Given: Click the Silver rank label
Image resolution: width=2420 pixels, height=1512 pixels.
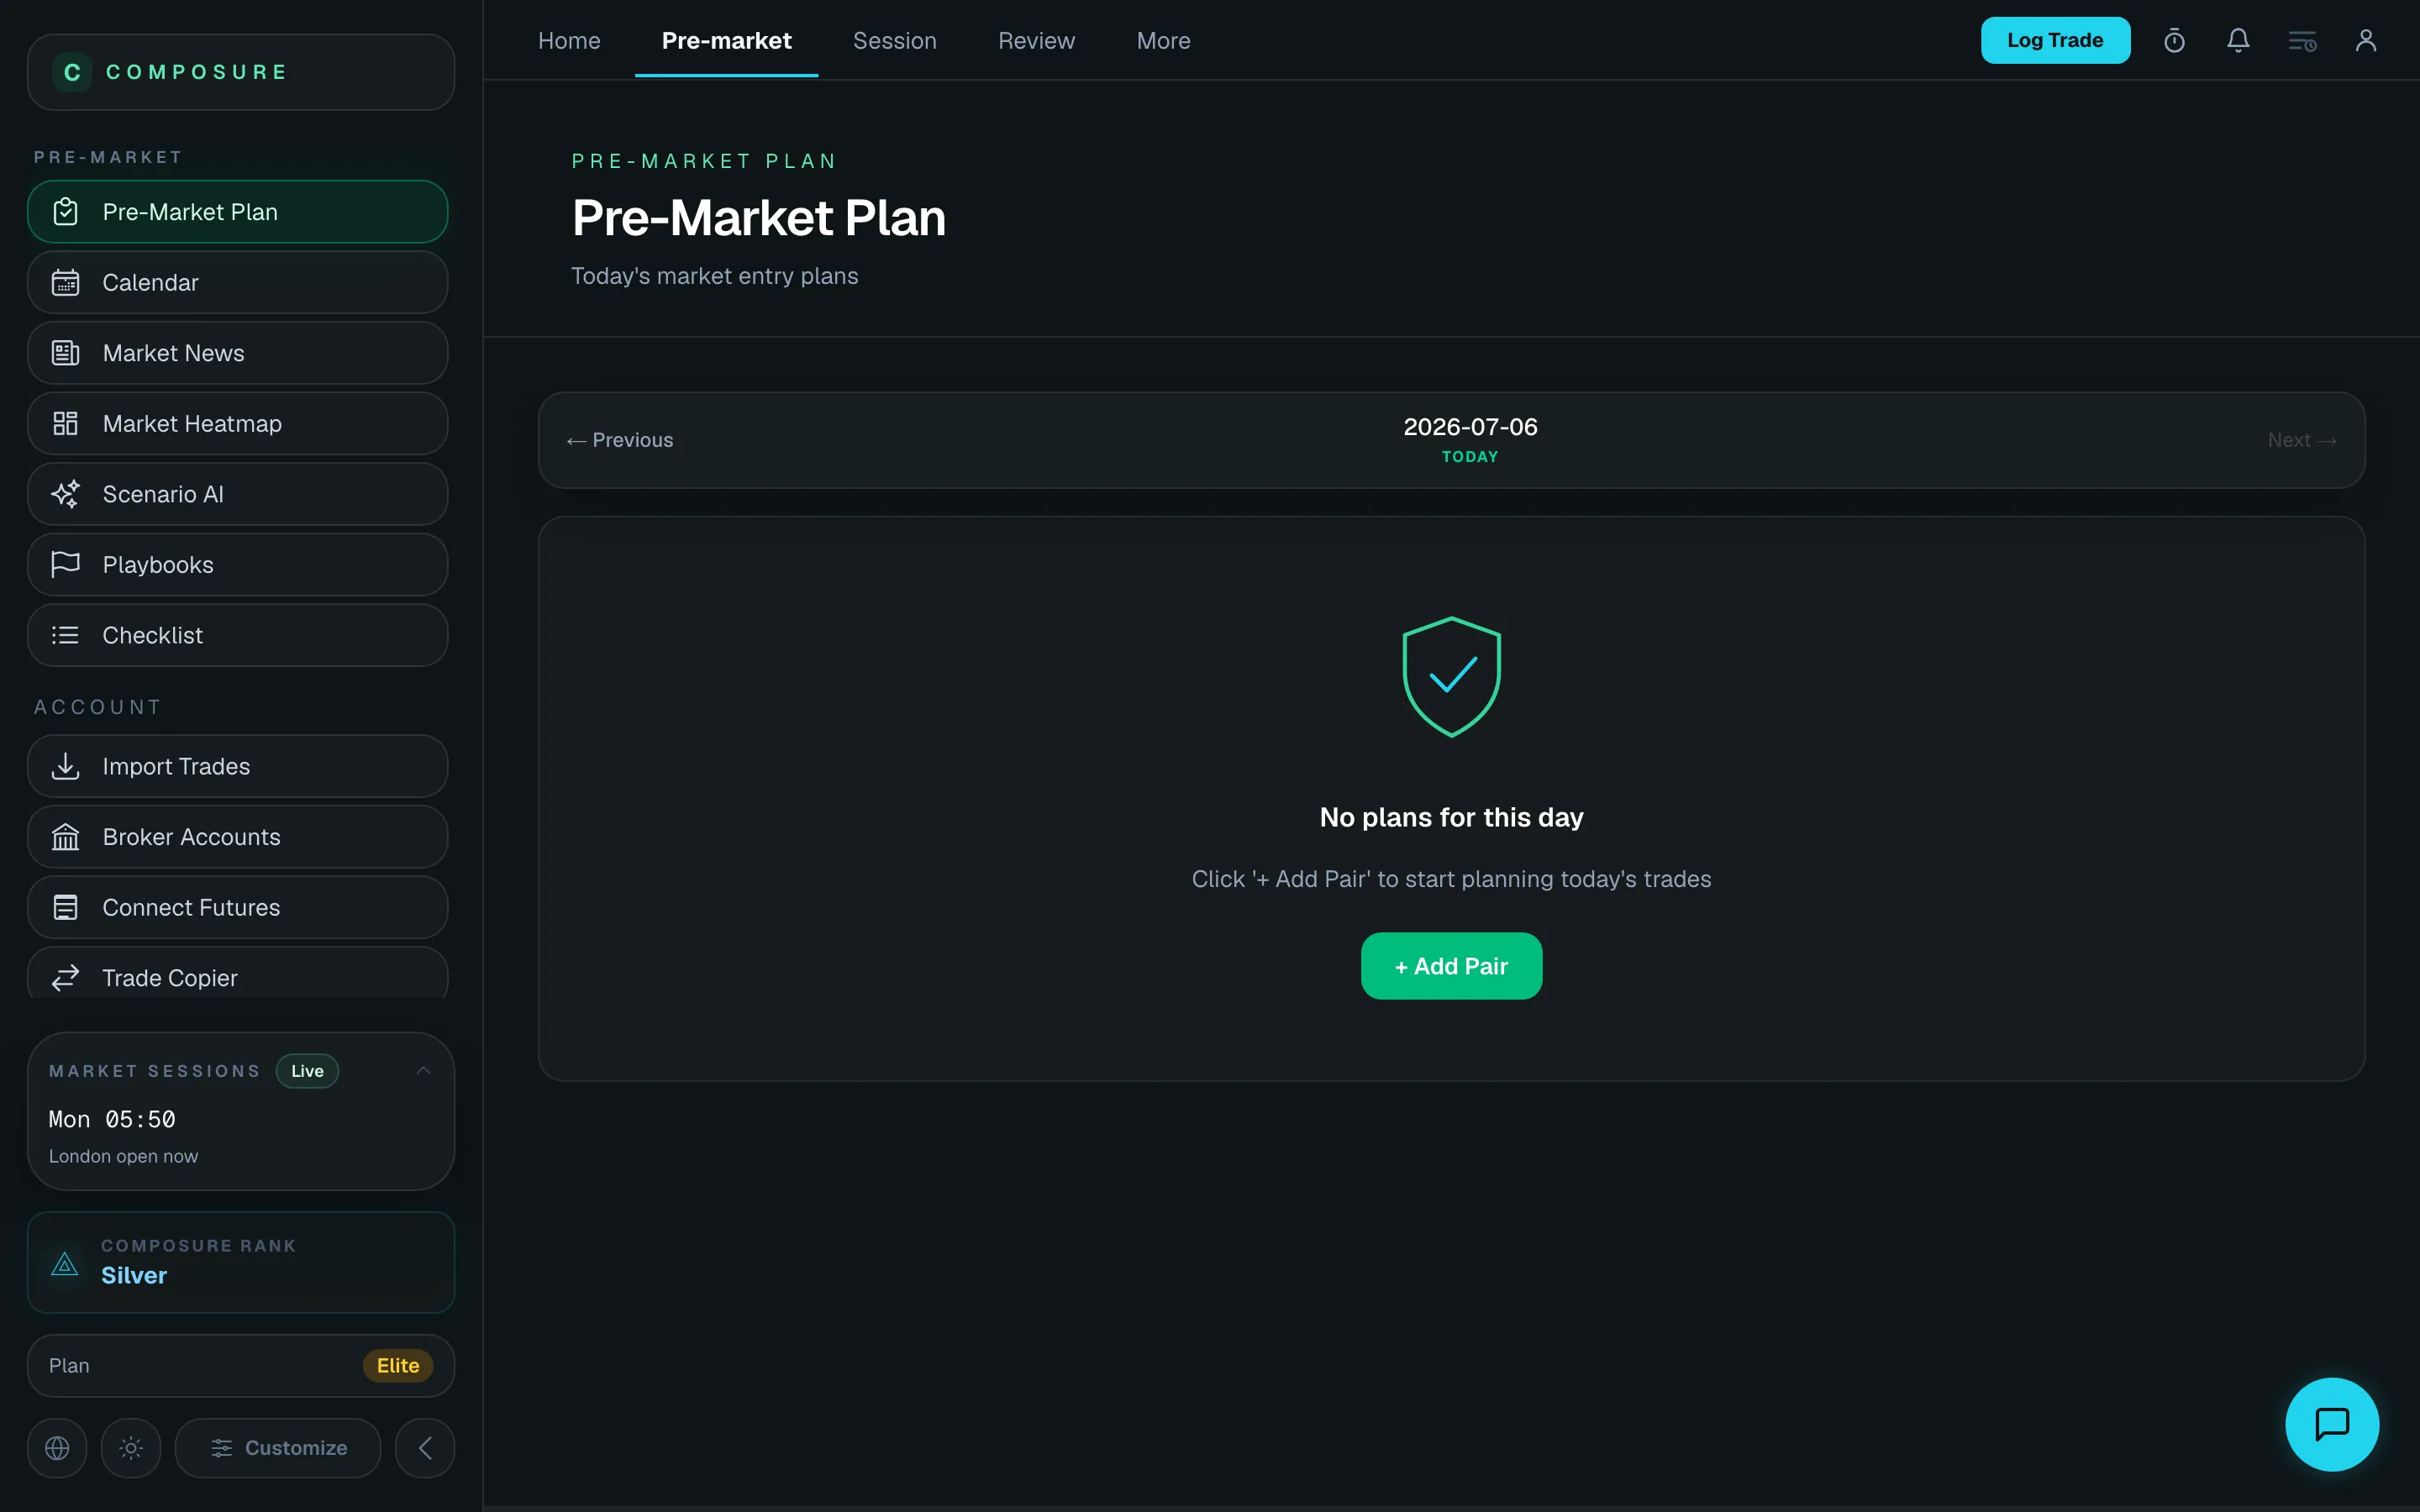Looking at the screenshot, I should (134, 1276).
